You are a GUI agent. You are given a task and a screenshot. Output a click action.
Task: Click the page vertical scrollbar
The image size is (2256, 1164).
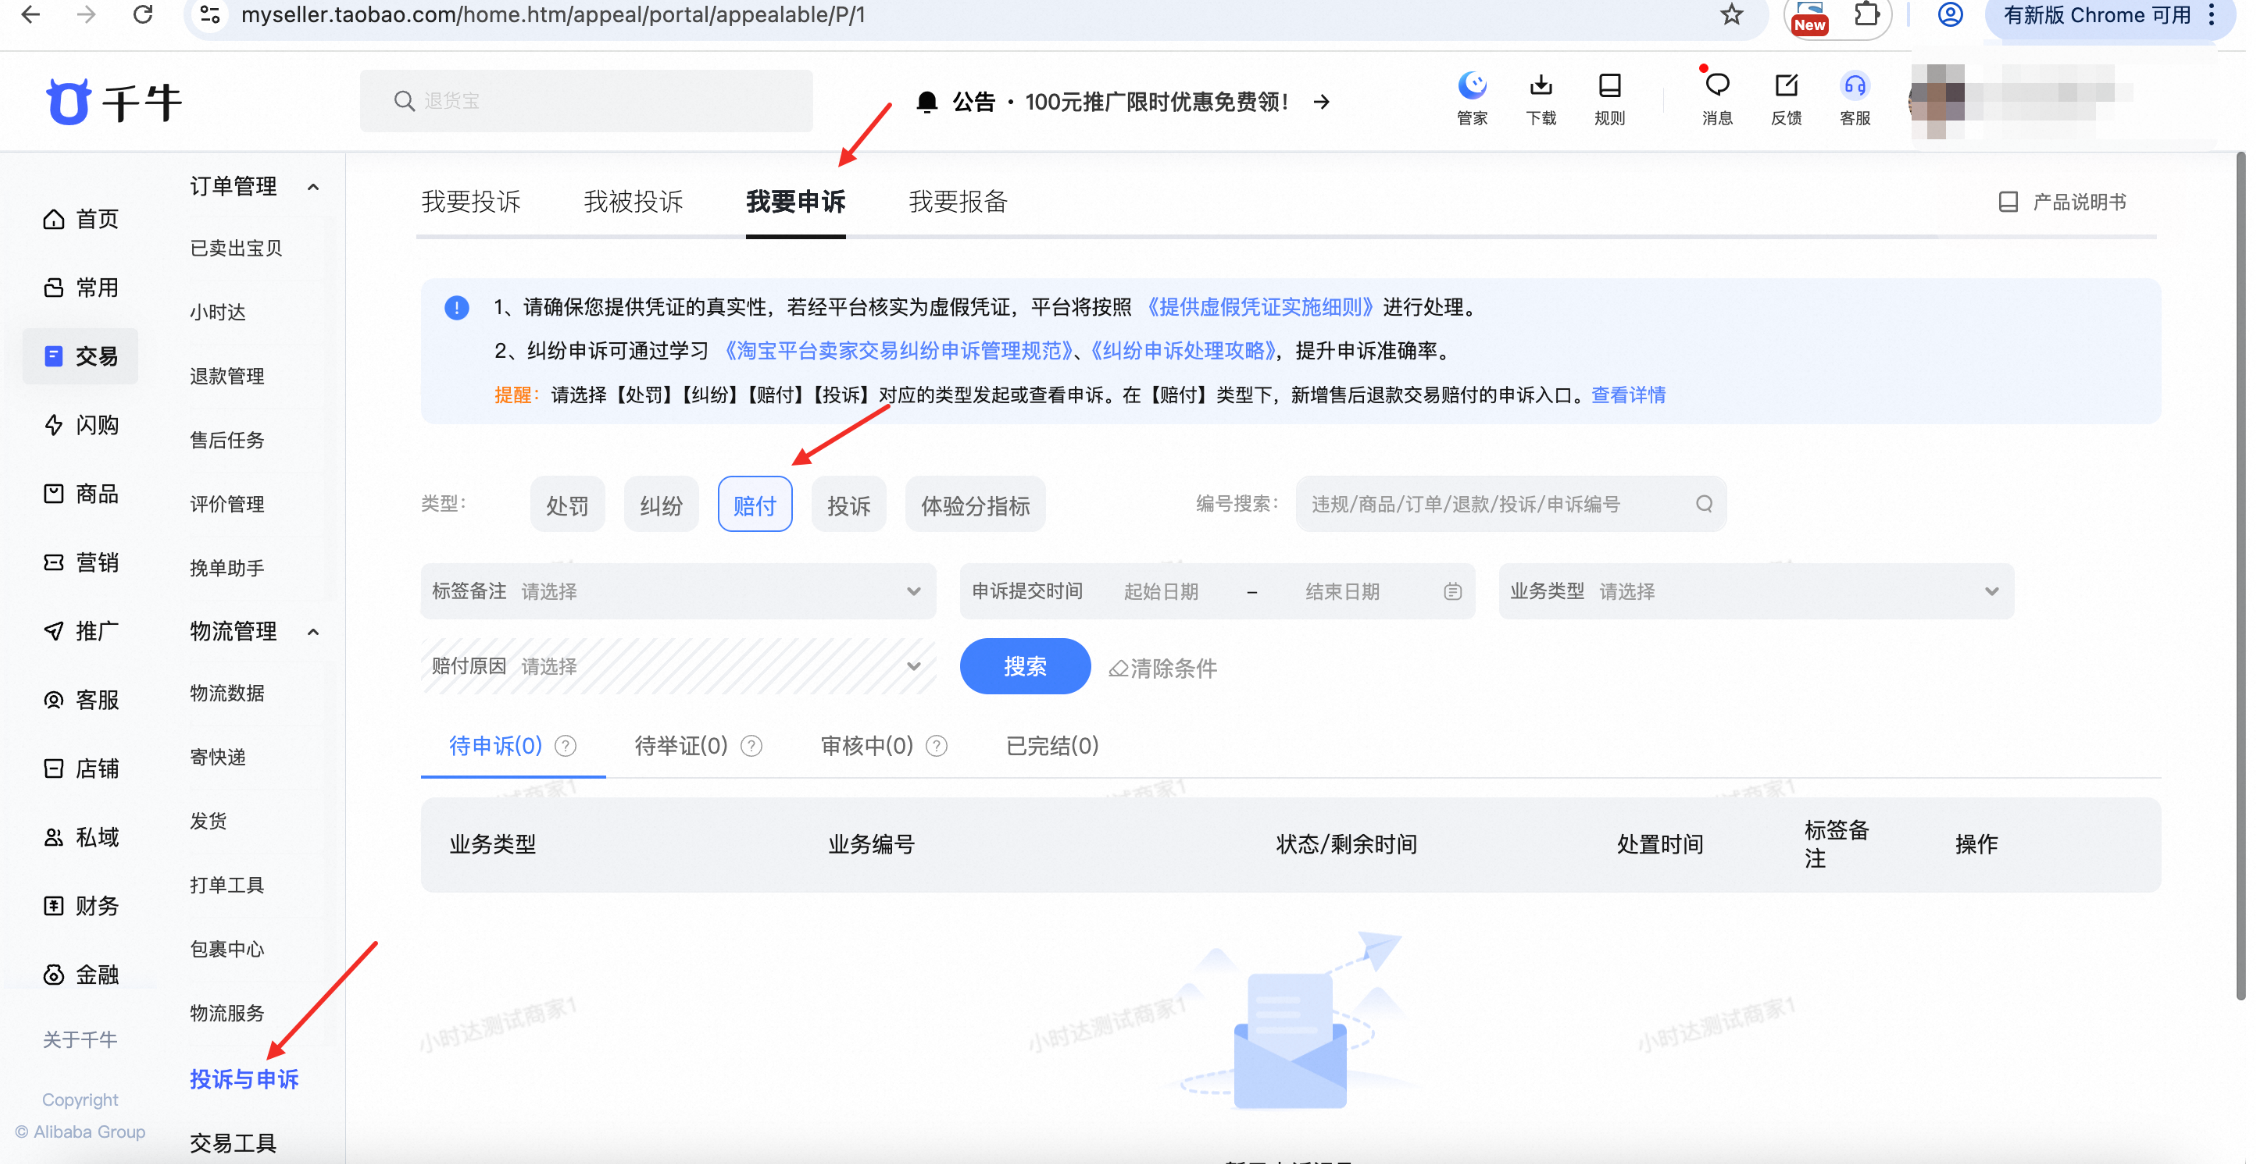[2240, 575]
